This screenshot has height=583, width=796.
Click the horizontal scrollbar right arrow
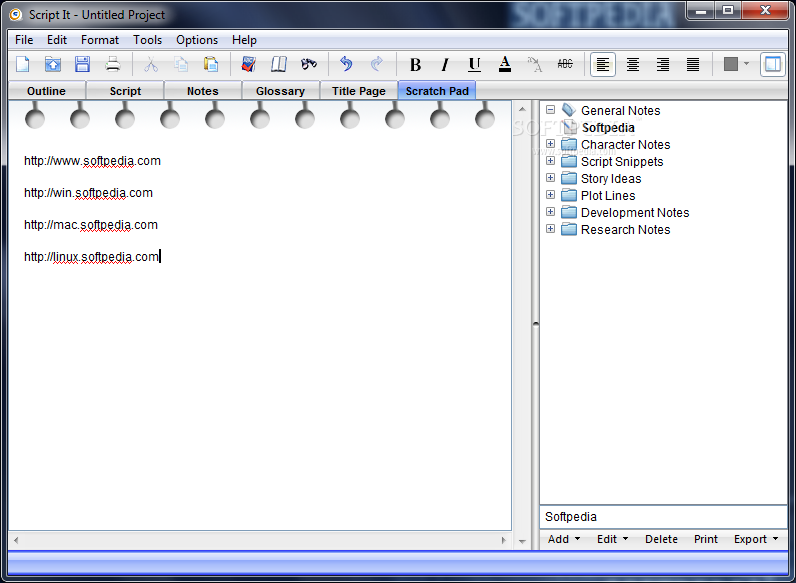(504, 540)
